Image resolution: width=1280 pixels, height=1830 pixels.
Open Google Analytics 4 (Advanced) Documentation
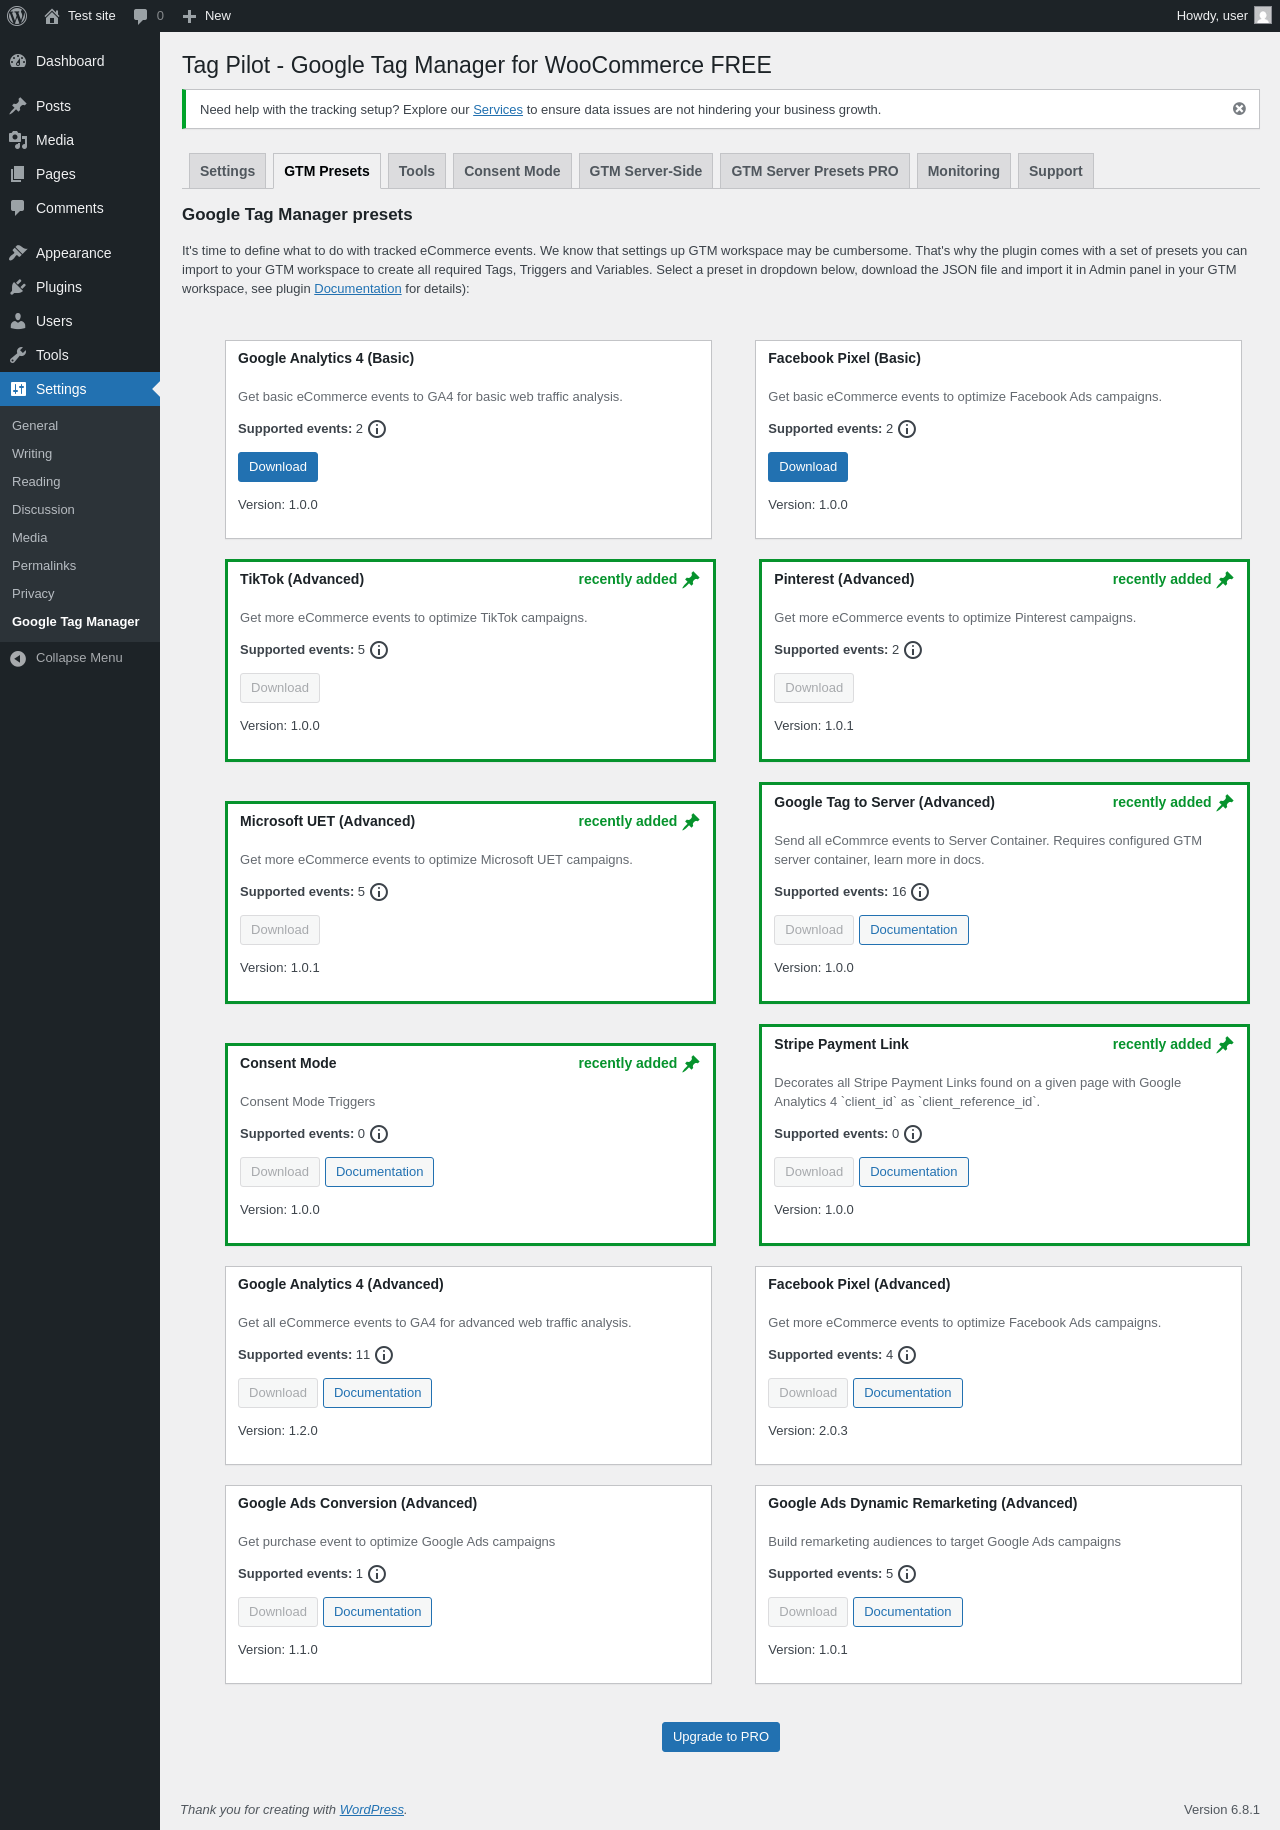click(378, 1393)
